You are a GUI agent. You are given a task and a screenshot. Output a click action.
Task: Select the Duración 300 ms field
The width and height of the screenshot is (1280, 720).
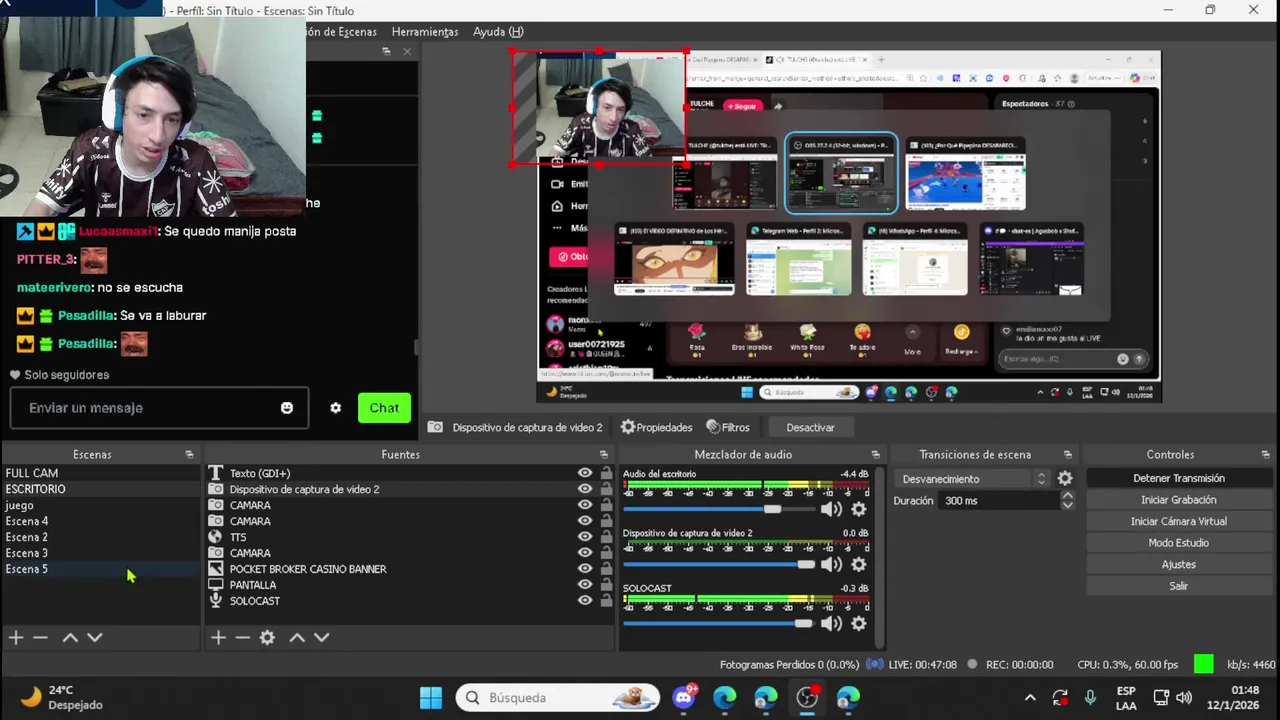(998, 501)
